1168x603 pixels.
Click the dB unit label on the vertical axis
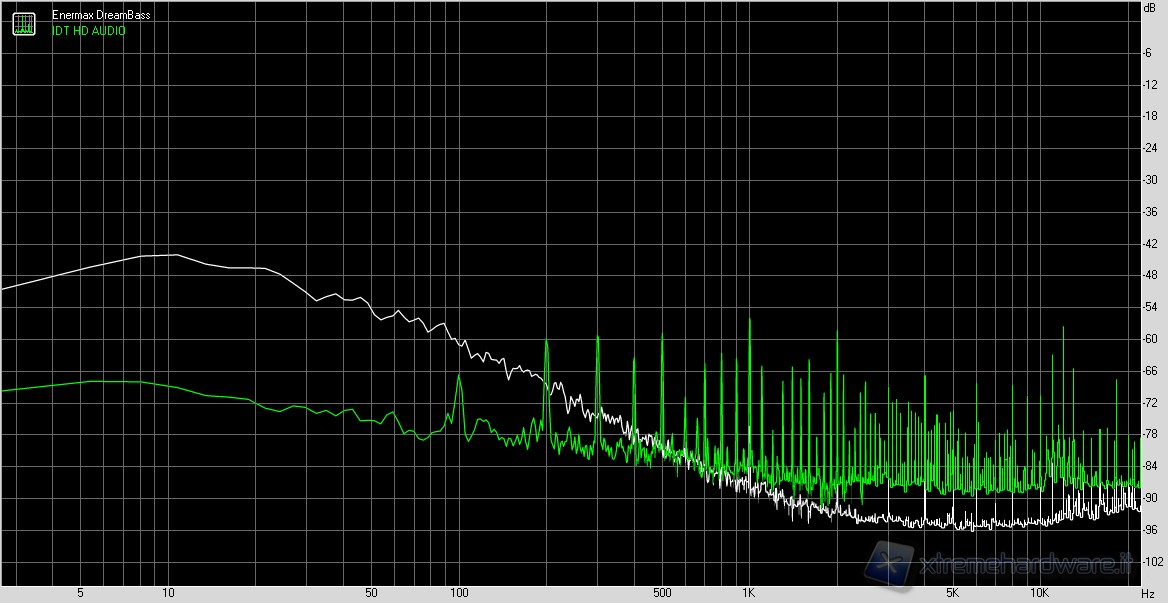tap(1149, 7)
